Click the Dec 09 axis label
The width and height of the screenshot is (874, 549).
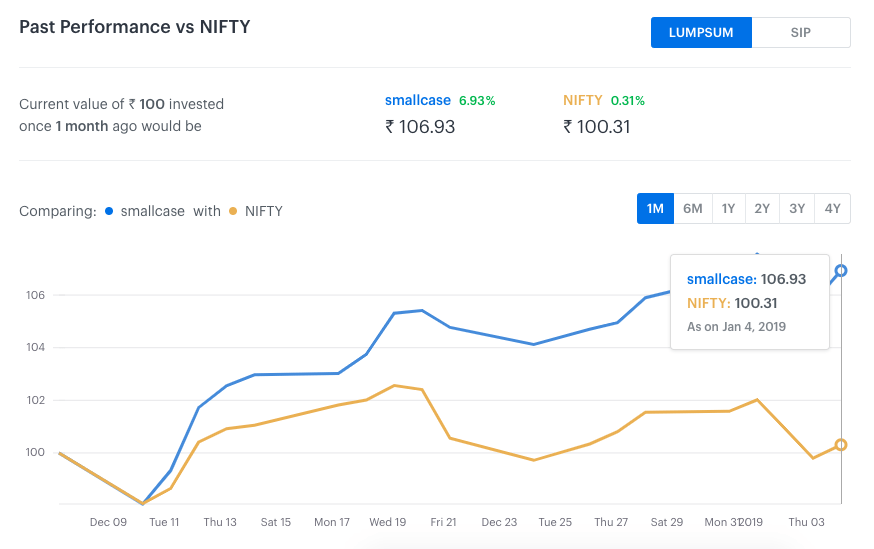click(x=108, y=522)
